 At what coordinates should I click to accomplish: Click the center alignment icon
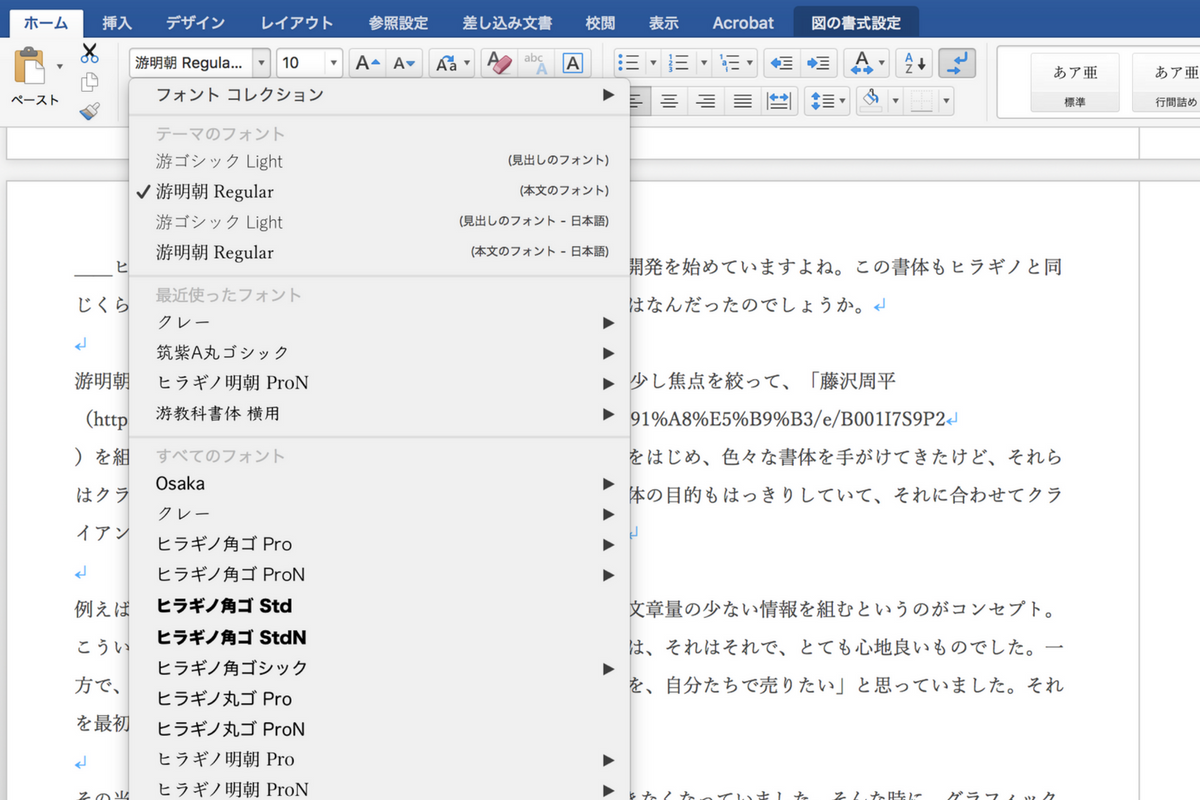pyautogui.click(x=669, y=101)
